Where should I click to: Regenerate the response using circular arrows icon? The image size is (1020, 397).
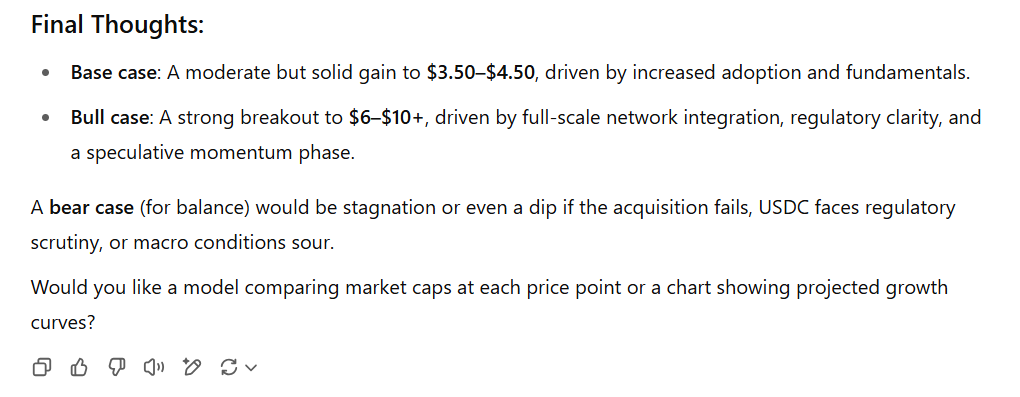[x=229, y=368]
